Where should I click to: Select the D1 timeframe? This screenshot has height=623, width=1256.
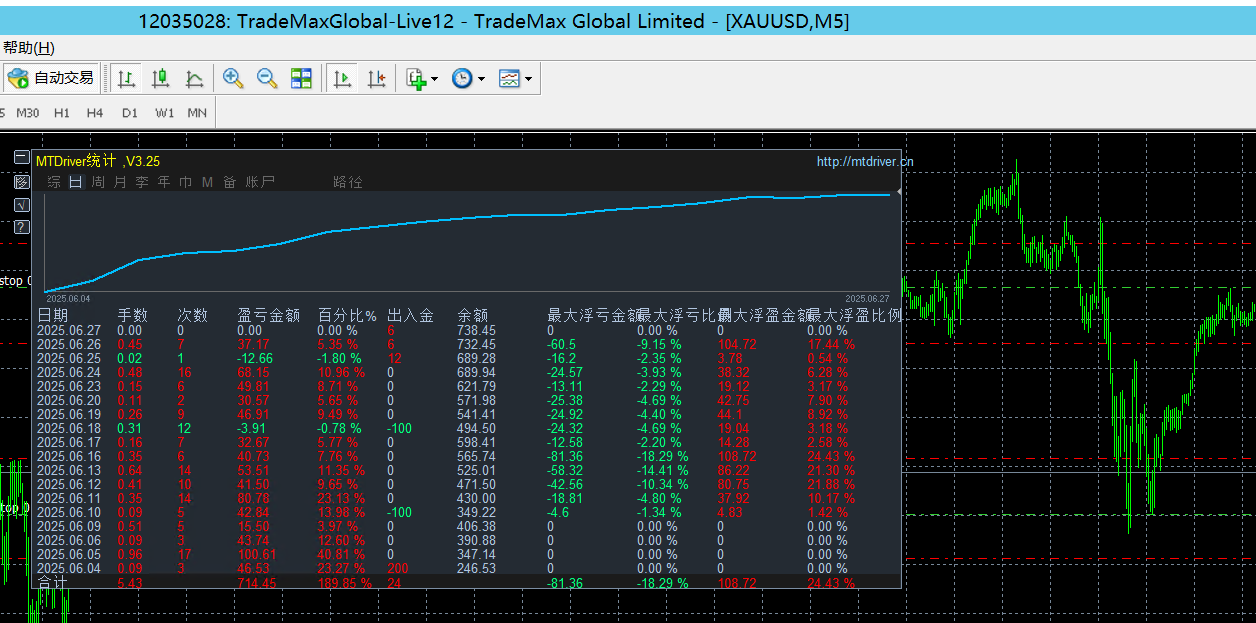(x=130, y=113)
